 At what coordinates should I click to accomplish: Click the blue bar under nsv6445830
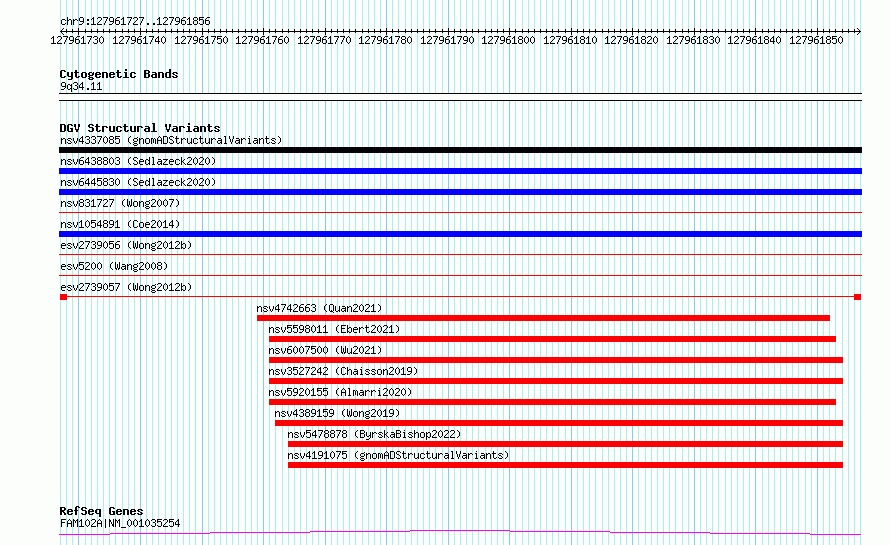point(460,192)
